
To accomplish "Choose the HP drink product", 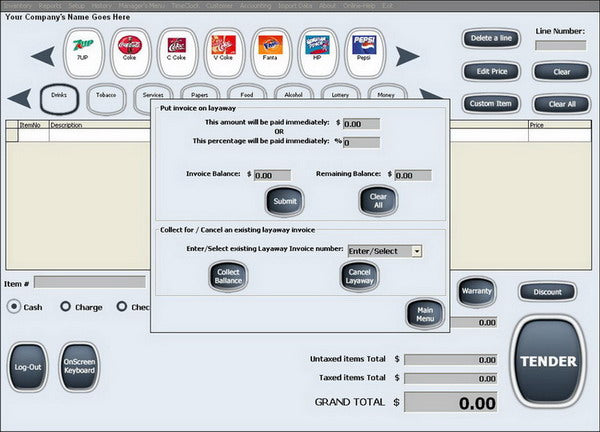I will 318,53.
